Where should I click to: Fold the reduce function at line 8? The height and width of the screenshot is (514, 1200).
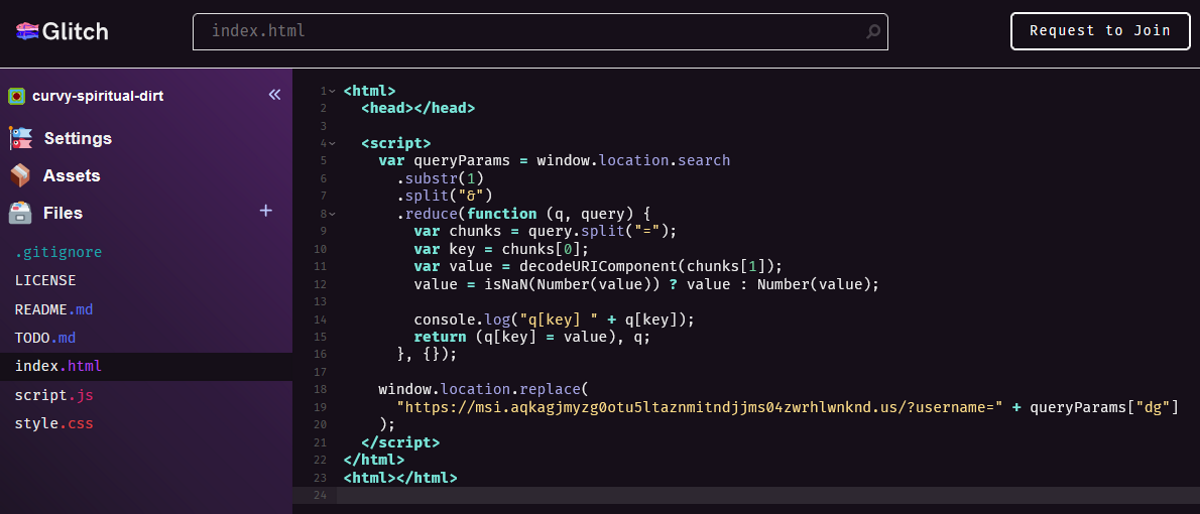332,214
